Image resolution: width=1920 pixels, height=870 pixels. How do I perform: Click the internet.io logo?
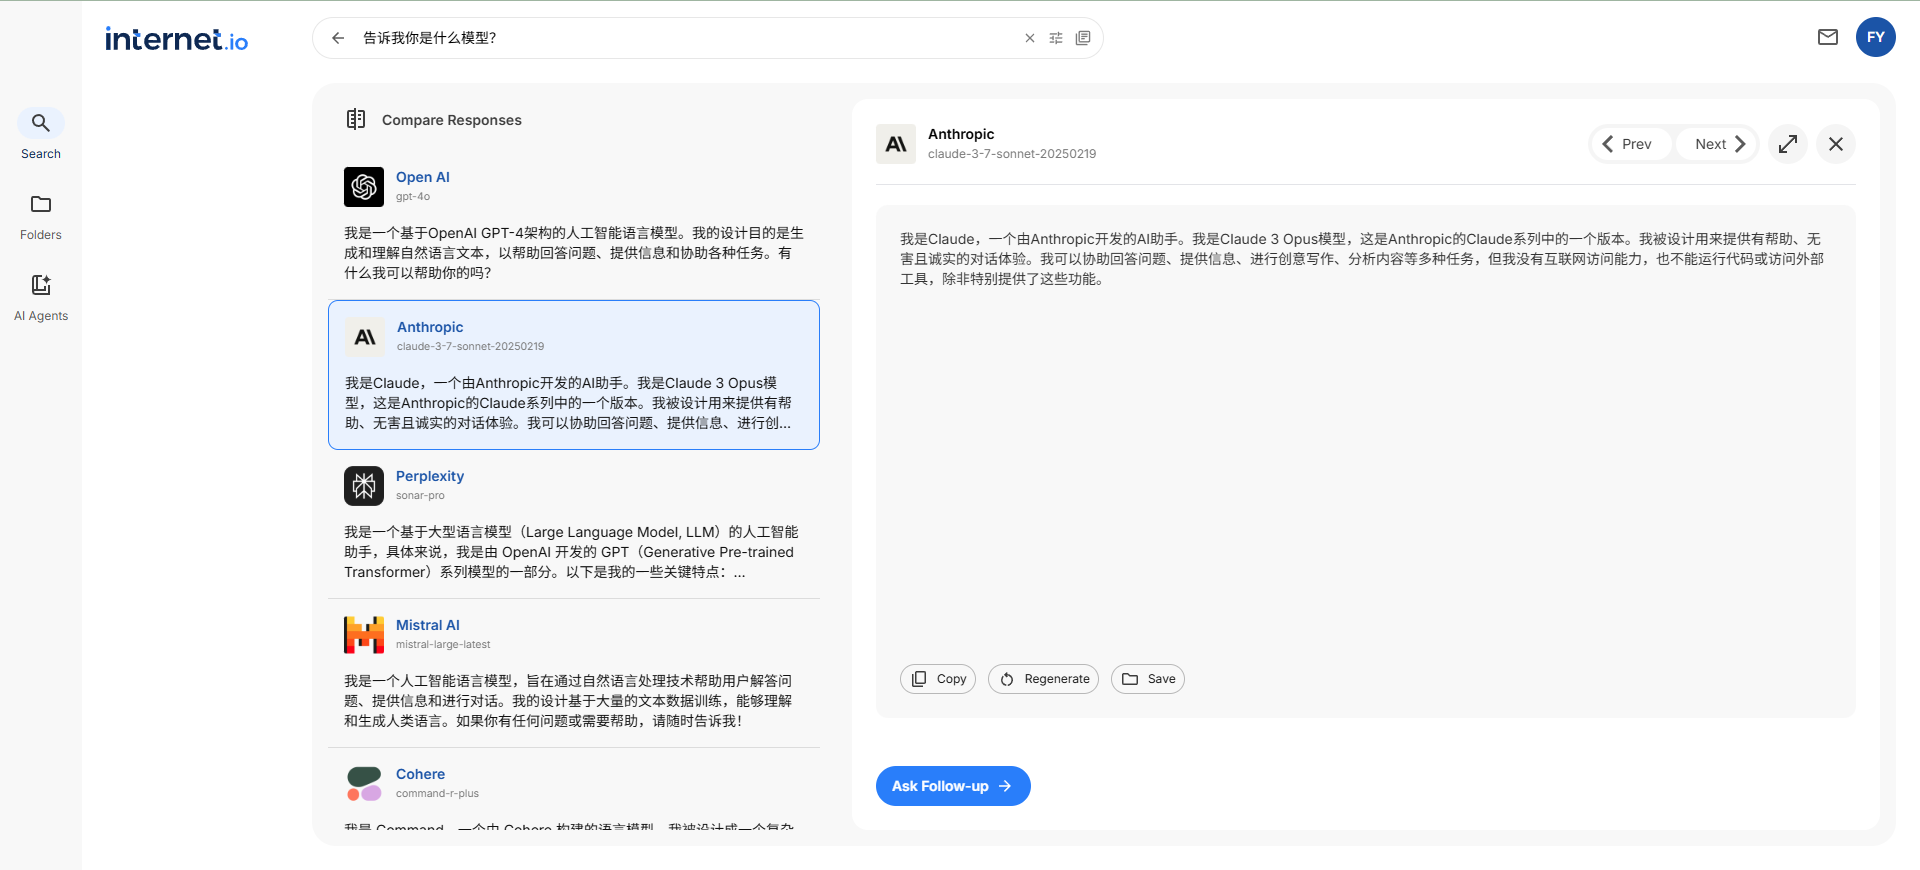(177, 39)
